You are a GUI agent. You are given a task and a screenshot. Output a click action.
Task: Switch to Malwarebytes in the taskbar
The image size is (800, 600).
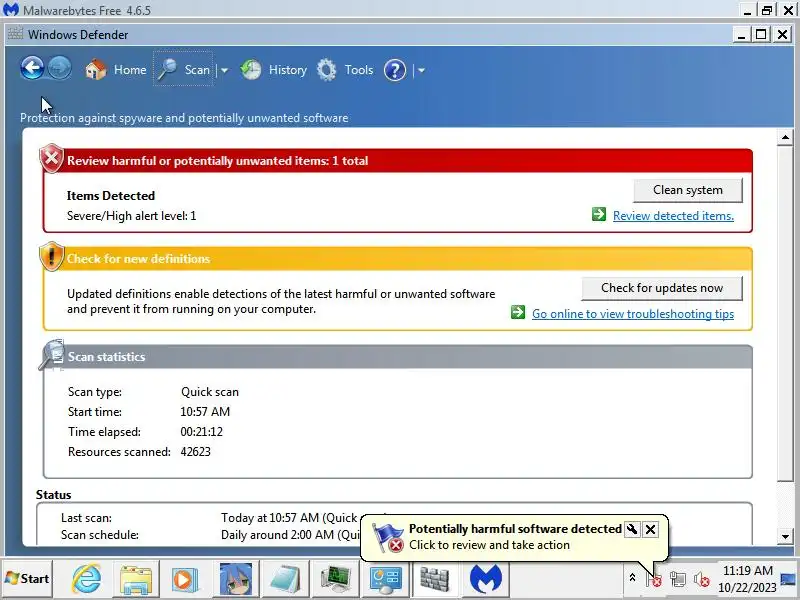[x=485, y=579]
